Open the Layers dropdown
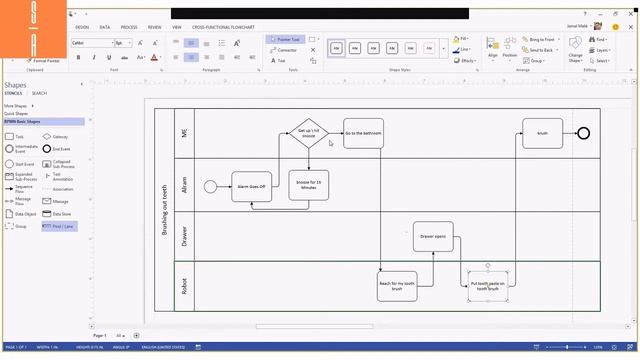The width and height of the screenshot is (640, 360). (x=600, y=50)
